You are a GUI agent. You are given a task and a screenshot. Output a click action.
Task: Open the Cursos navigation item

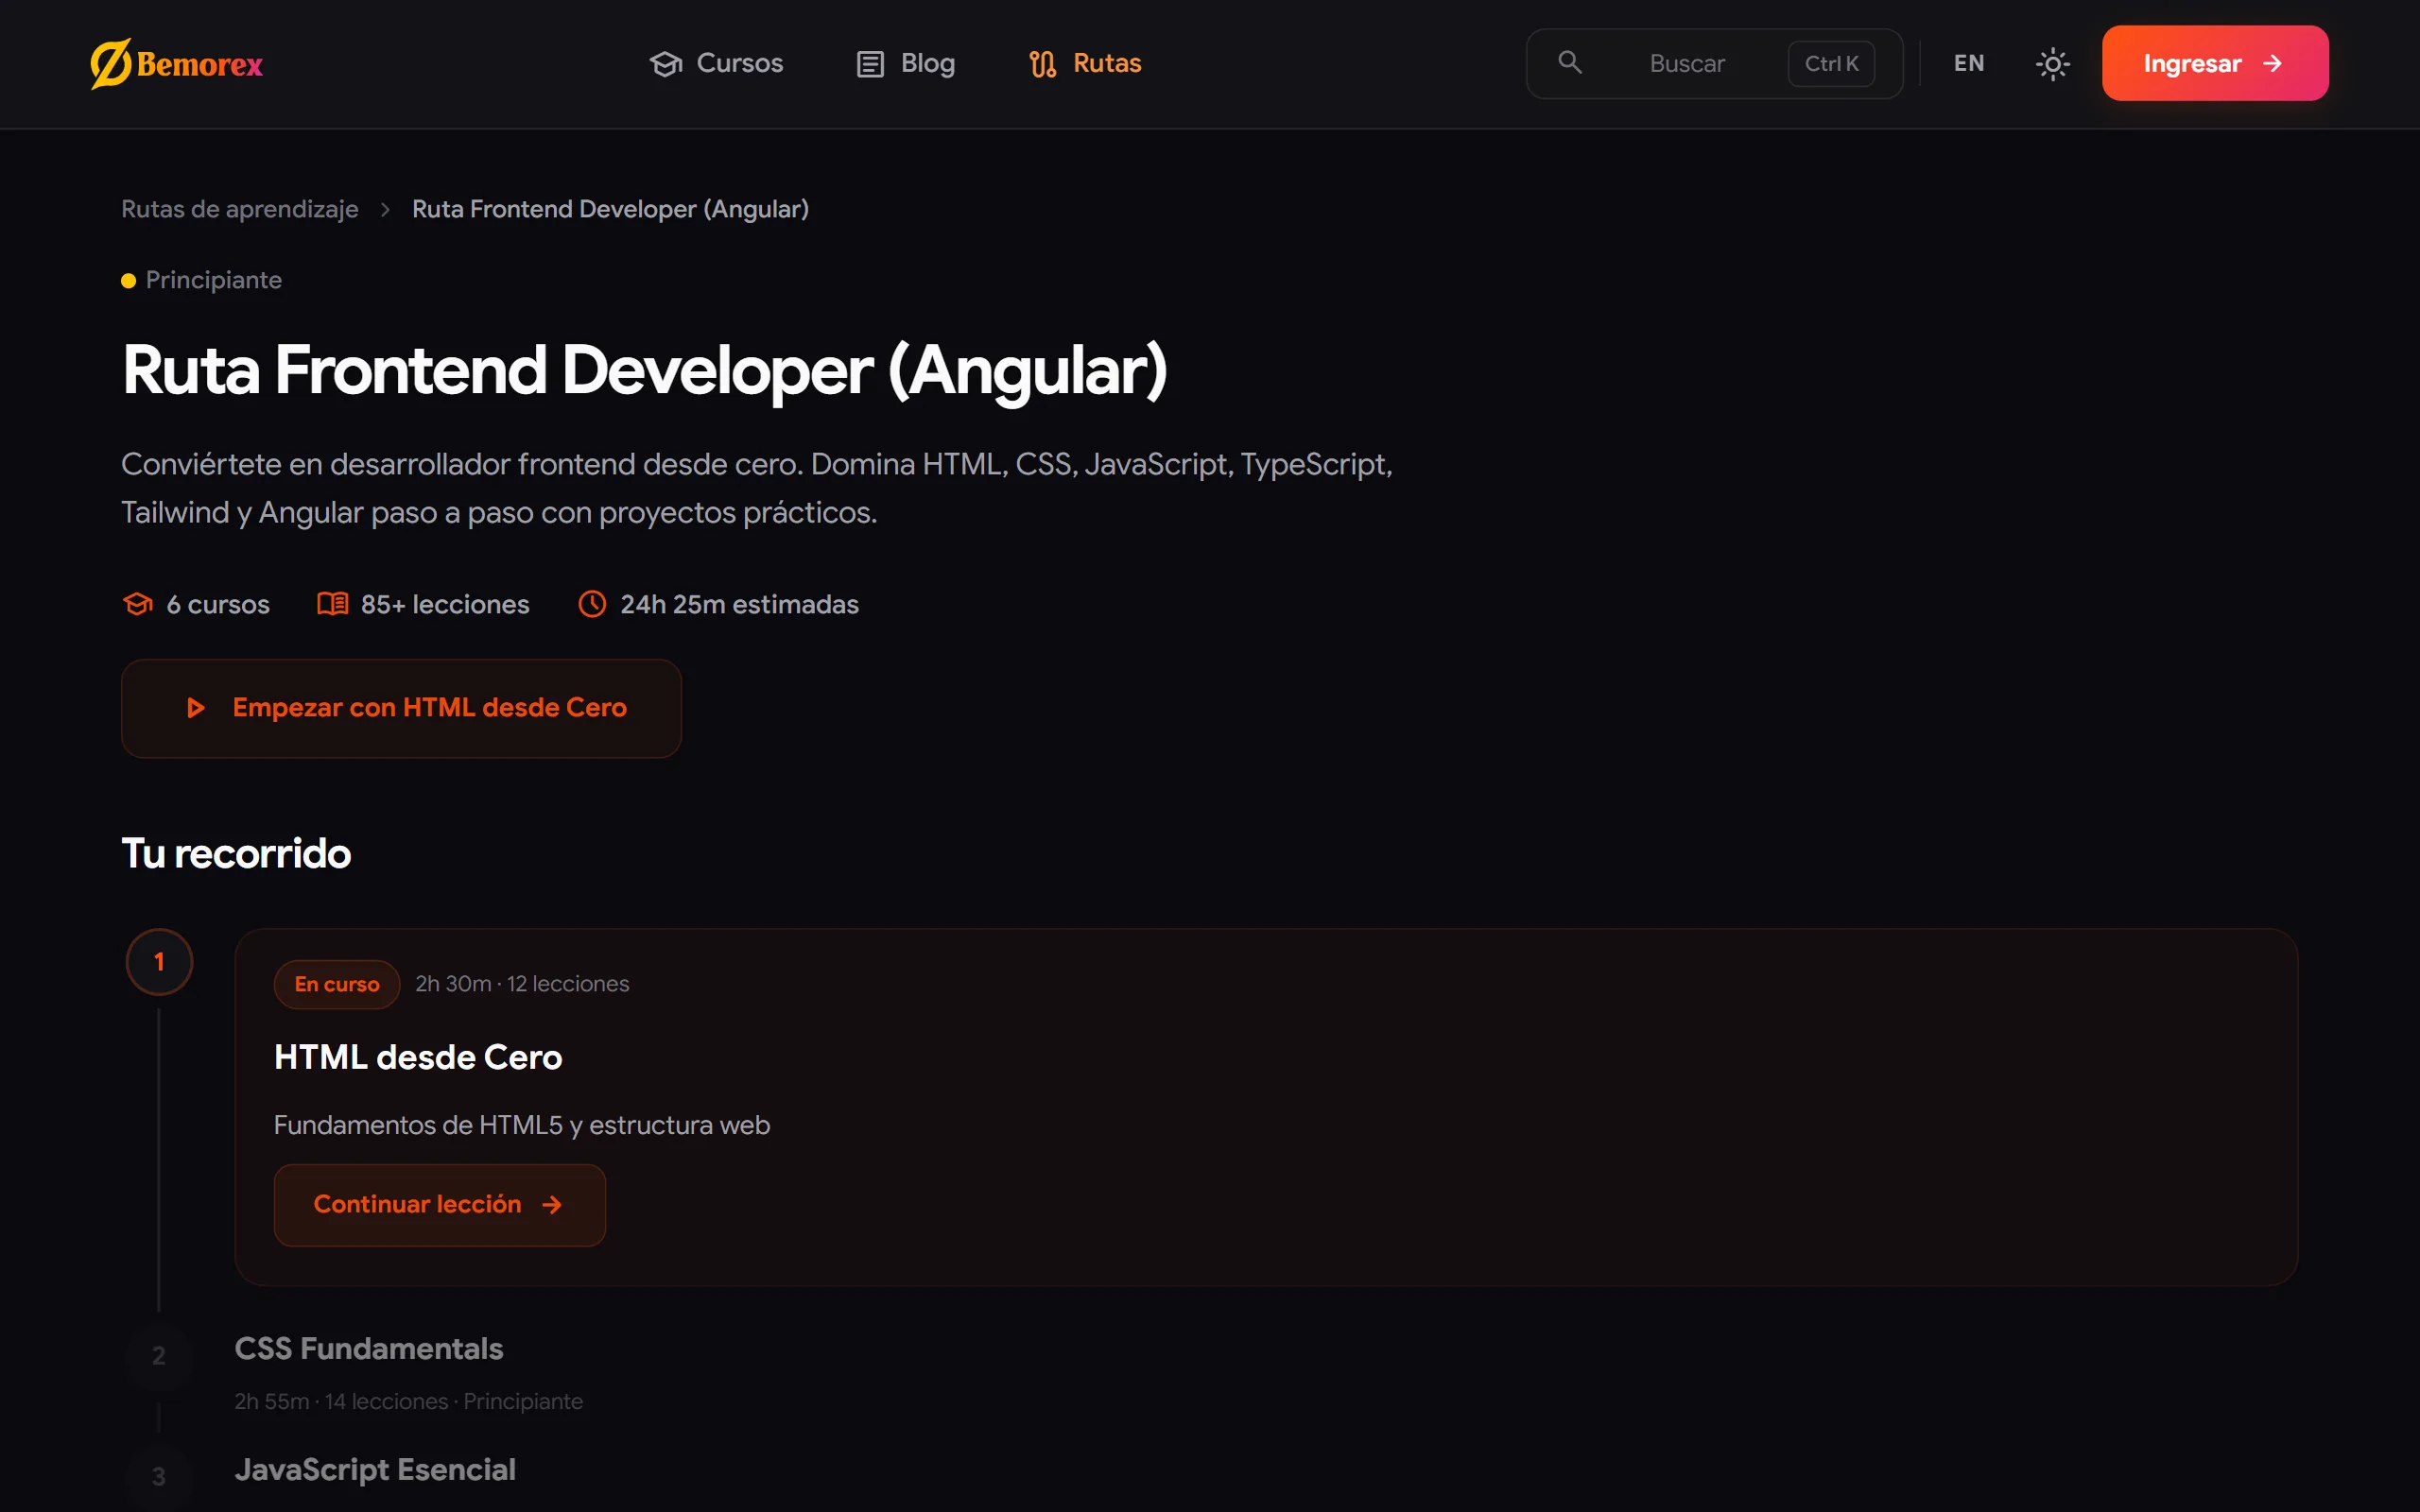click(716, 63)
